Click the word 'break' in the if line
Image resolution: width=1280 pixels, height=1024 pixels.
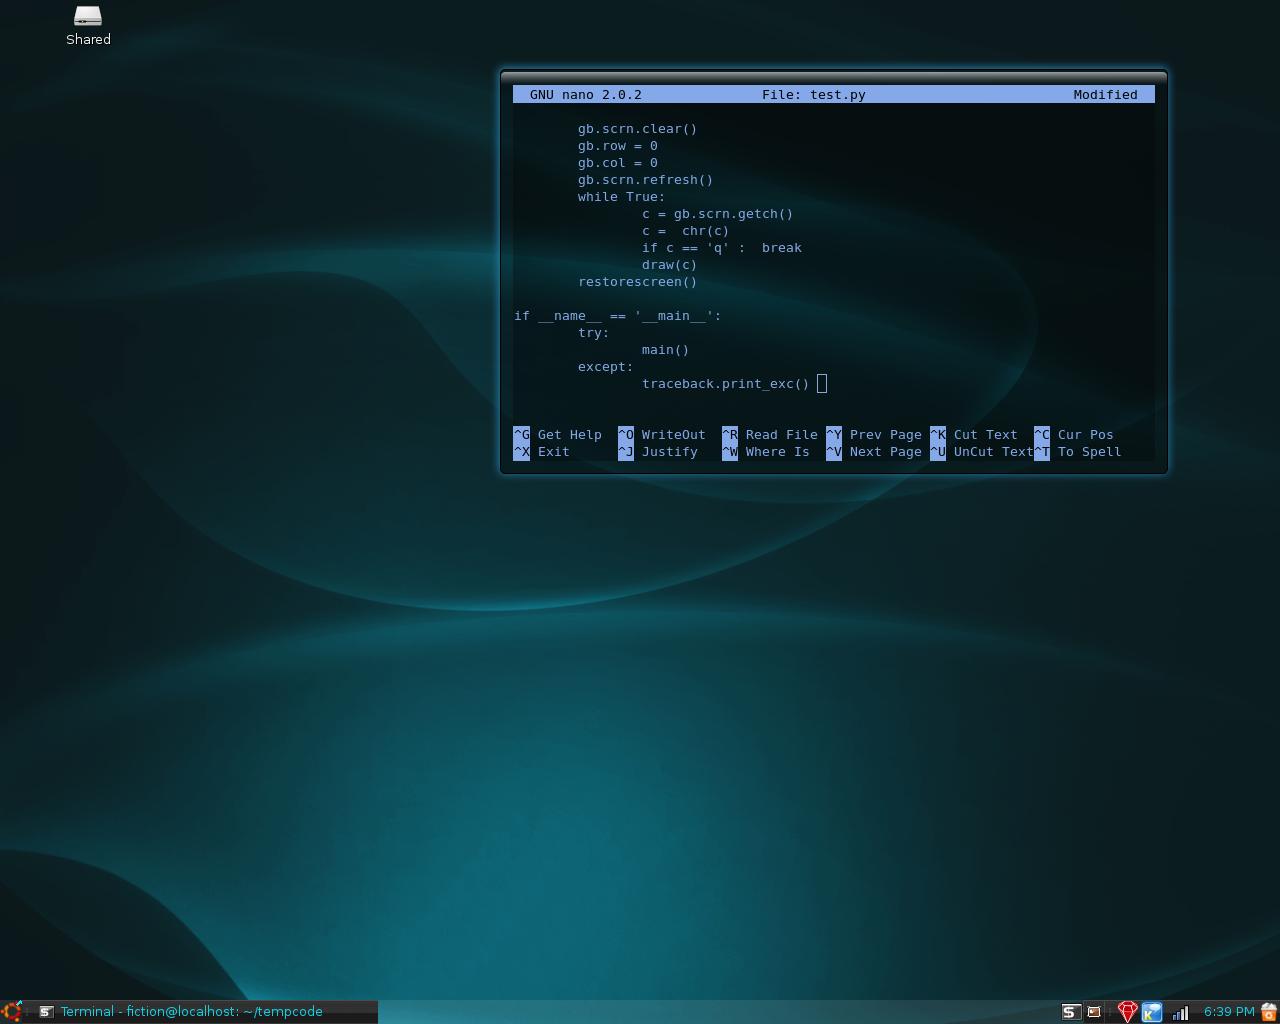coord(782,247)
